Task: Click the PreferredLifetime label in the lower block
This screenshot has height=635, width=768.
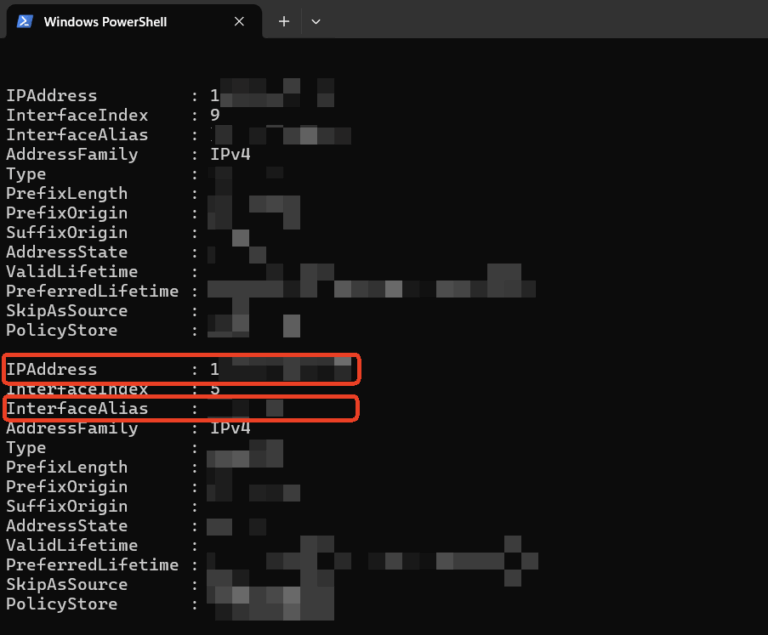Action: click(x=92, y=565)
